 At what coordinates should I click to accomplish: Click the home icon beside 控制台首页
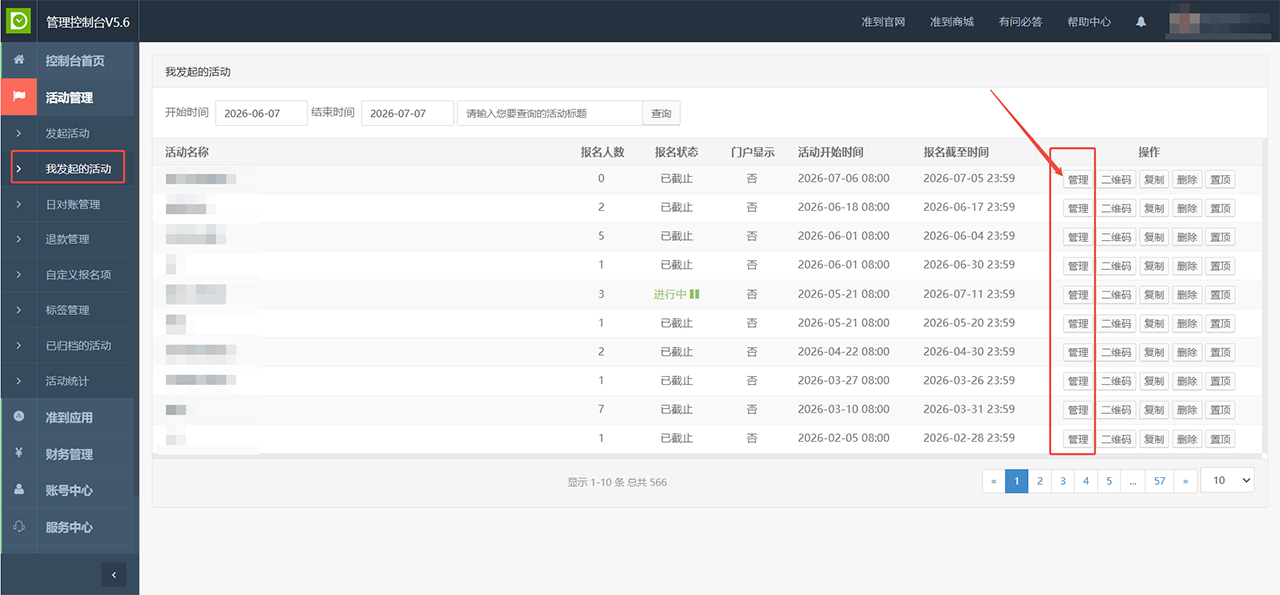[19, 60]
